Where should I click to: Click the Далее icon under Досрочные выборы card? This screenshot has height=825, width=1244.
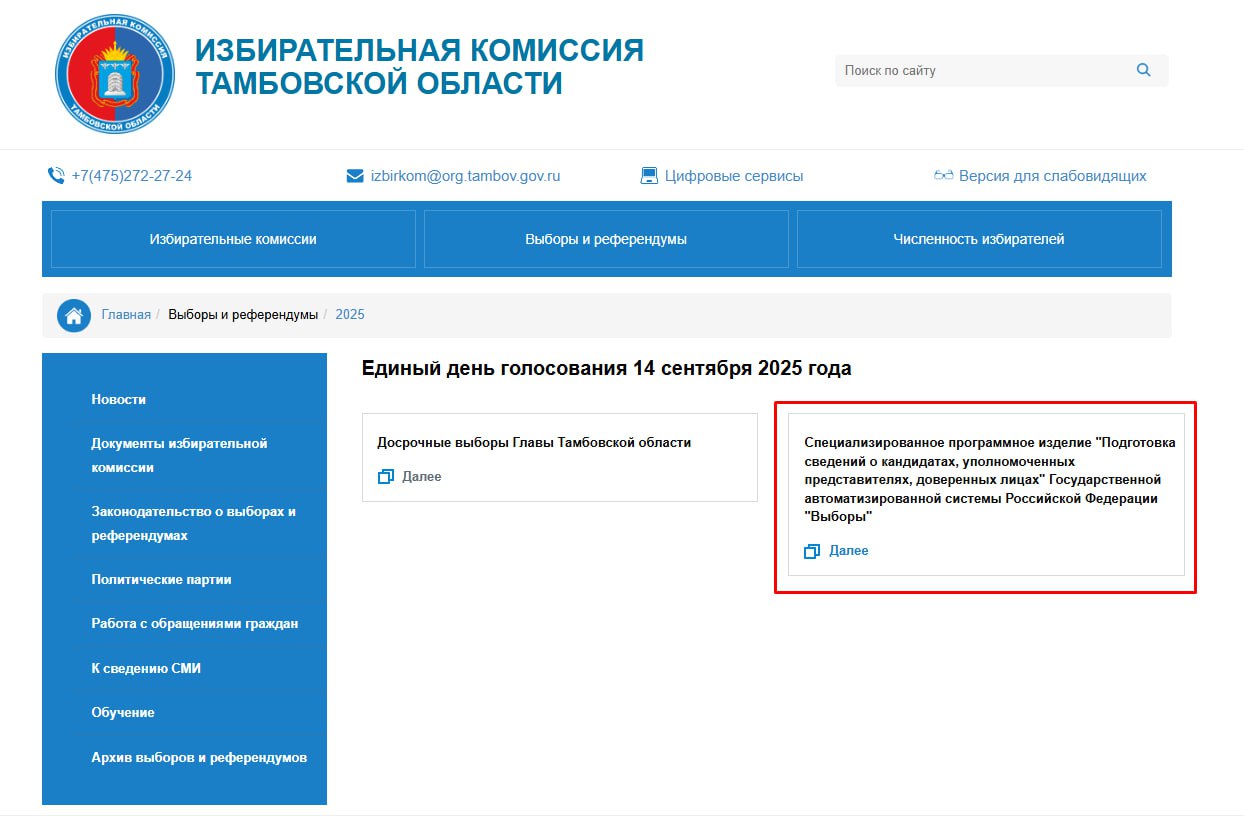click(x=386, y=477)
